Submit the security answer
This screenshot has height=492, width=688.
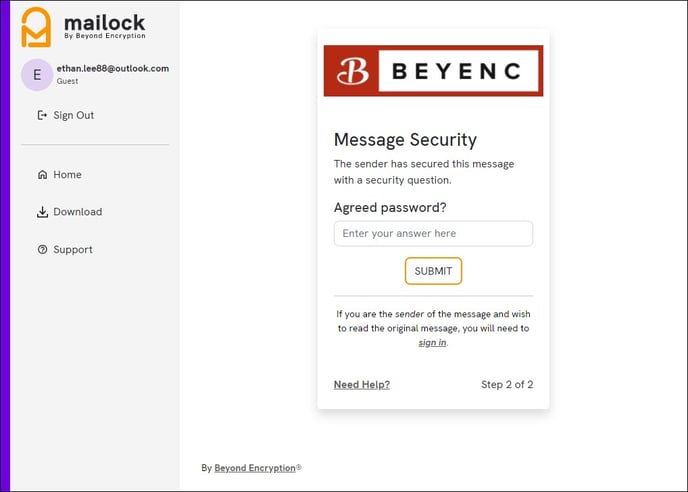coord(433,271)
